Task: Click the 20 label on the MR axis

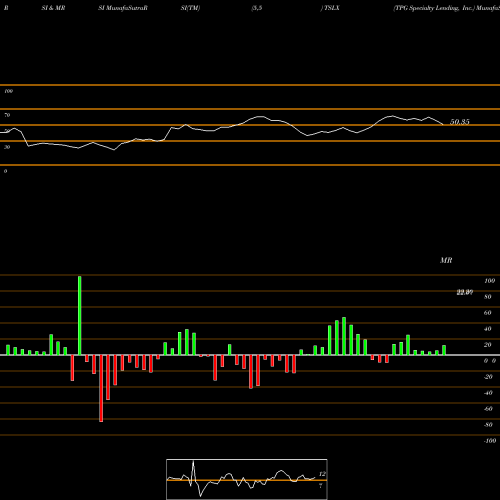Action: point(488,345)
